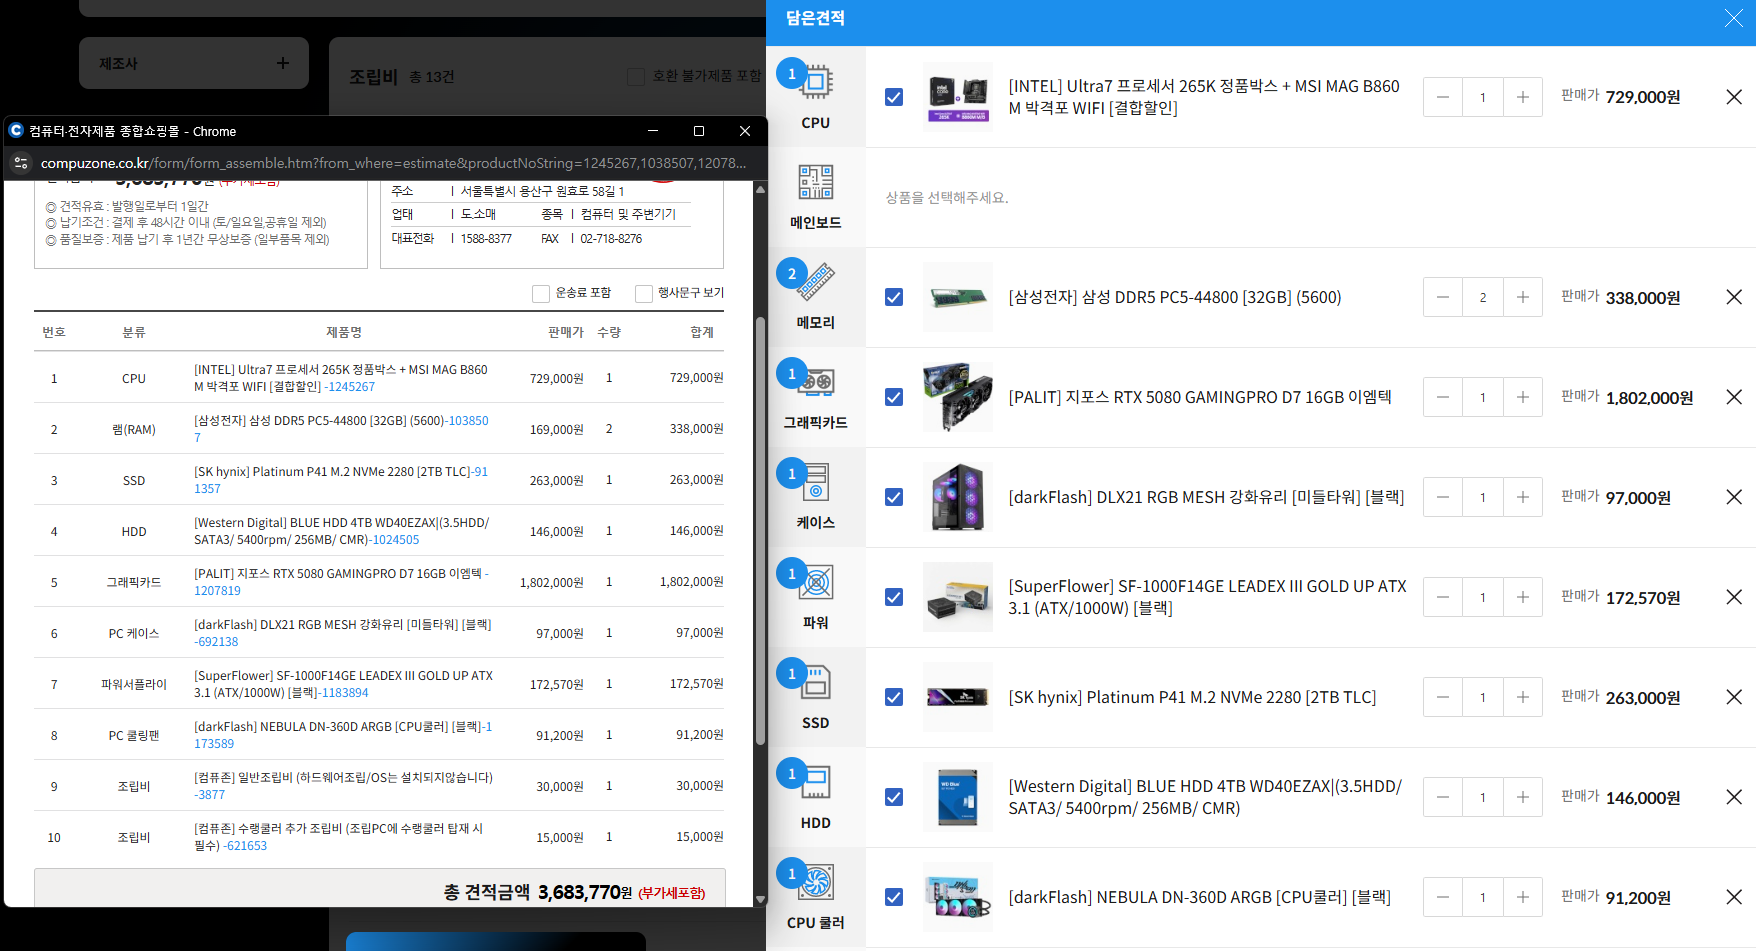Screen dimensions: 1756x951
Task: Remove the darkFlash DLX21 case item
Action: 1734,497
